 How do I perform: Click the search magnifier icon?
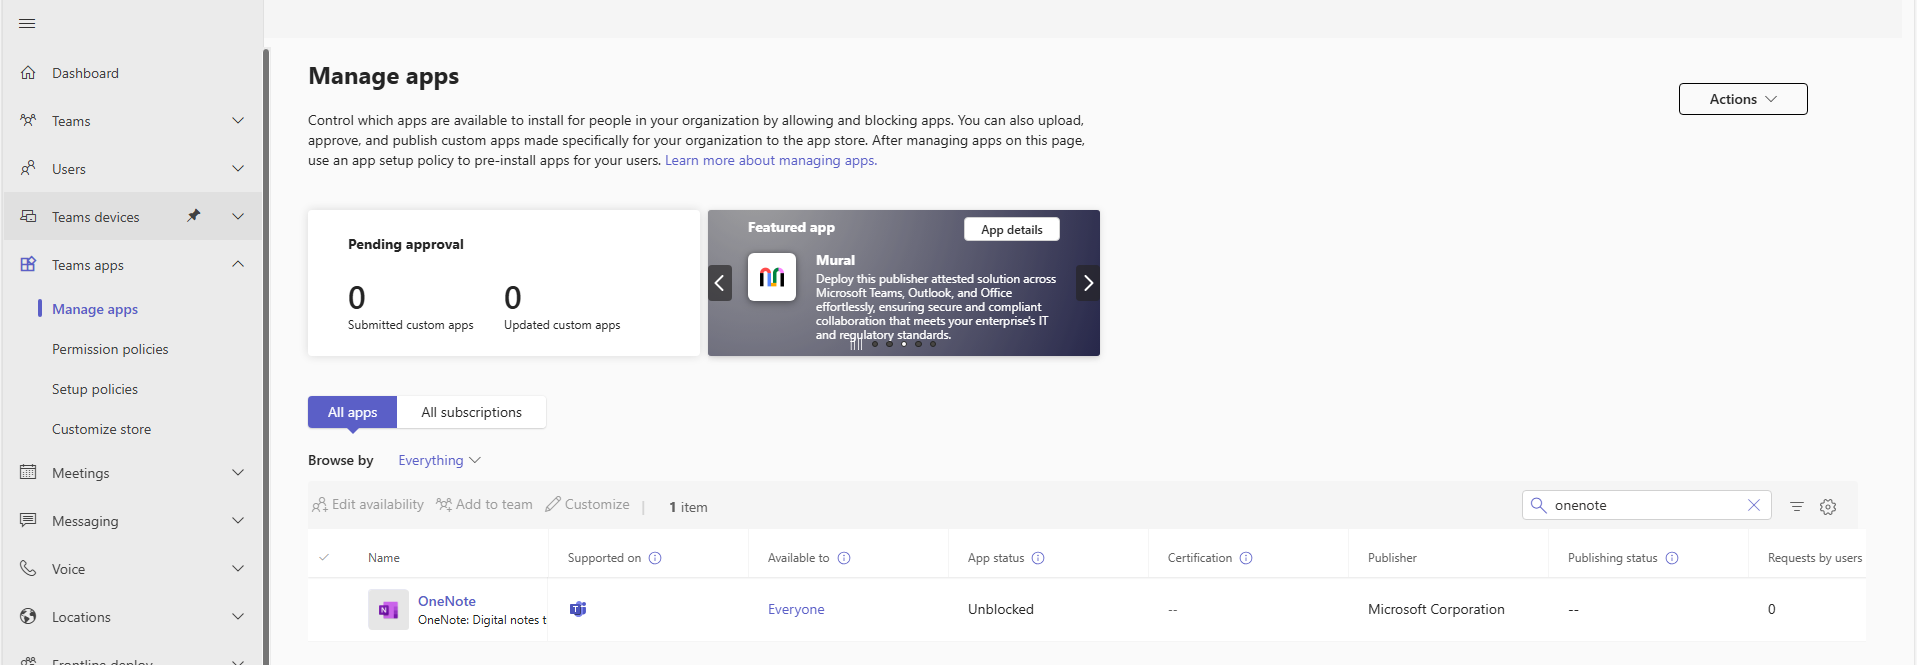[1539, 505]
